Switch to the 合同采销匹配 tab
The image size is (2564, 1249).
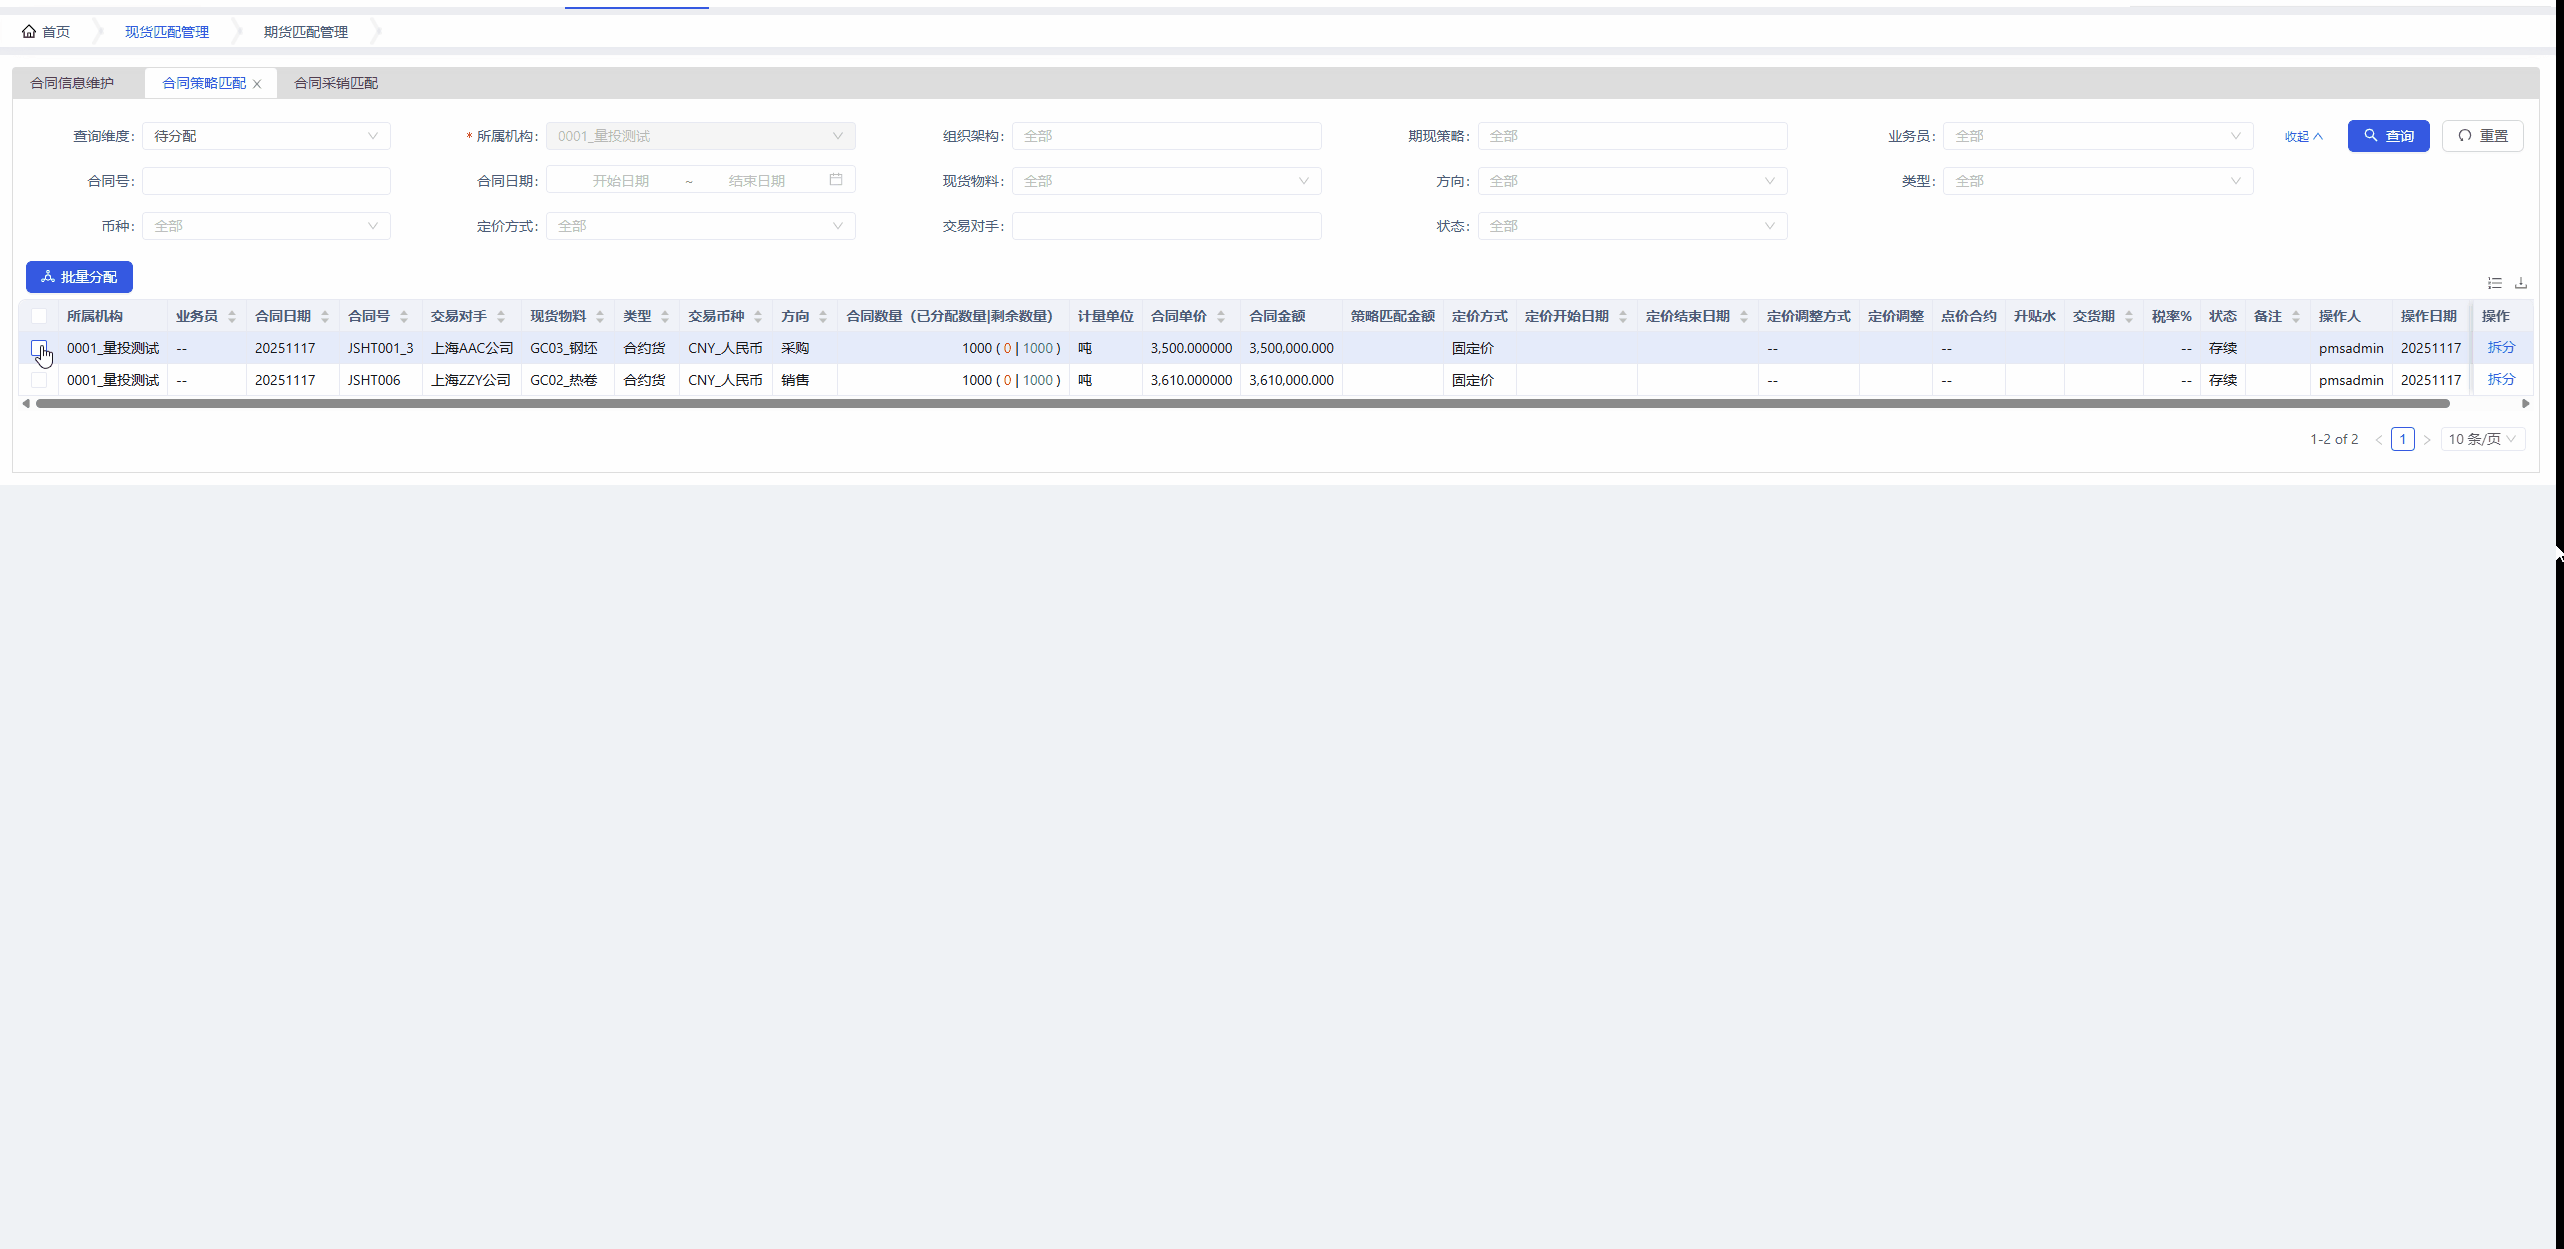[336, 83]
